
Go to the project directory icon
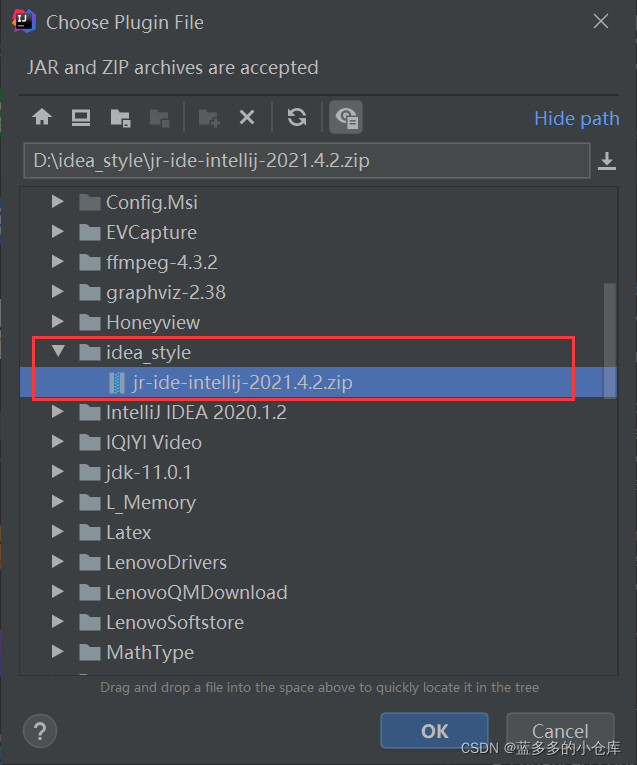[x=120, y=118]
